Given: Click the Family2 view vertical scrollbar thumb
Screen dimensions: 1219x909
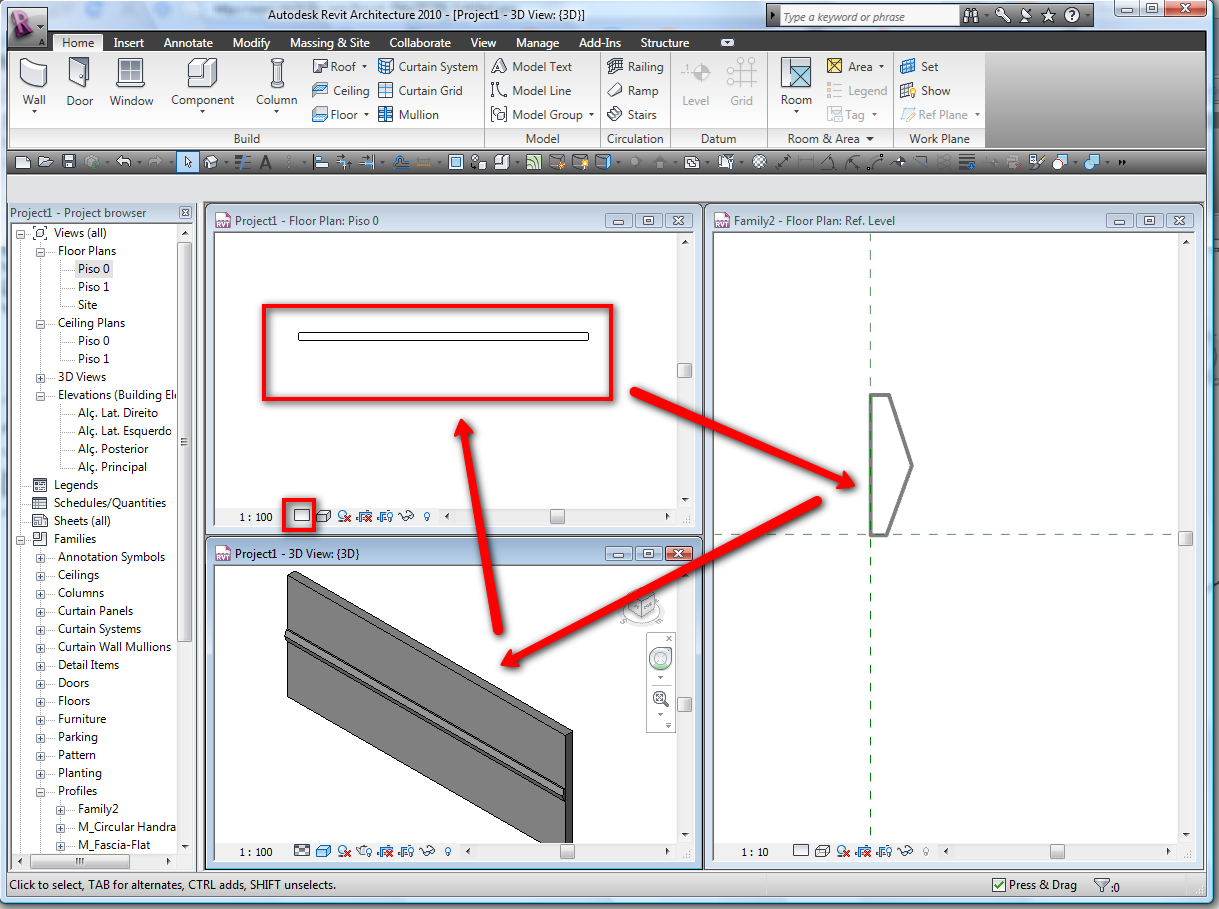Looking at the screenshot, I should (1185, 538).
